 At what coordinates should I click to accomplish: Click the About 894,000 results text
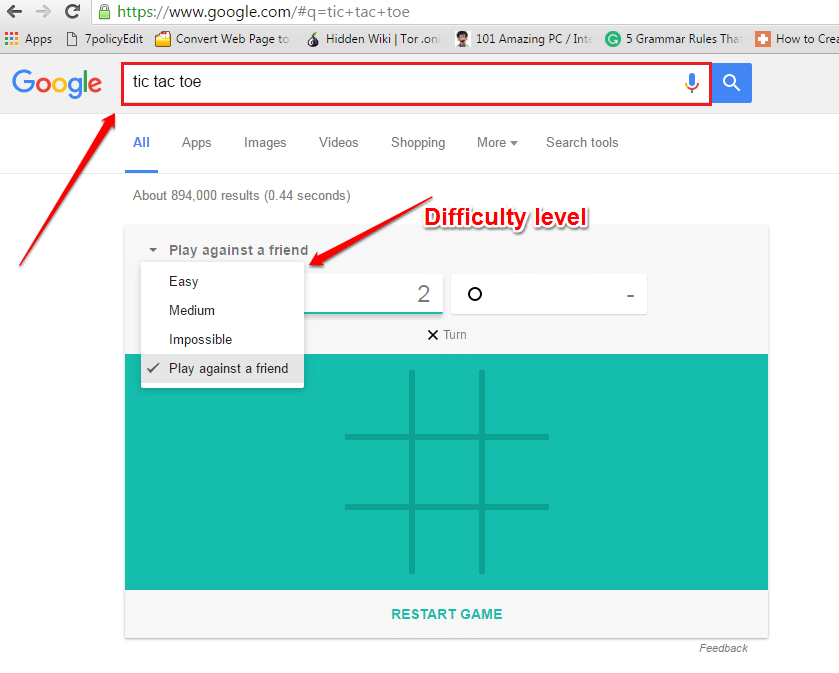coord(242,196)
